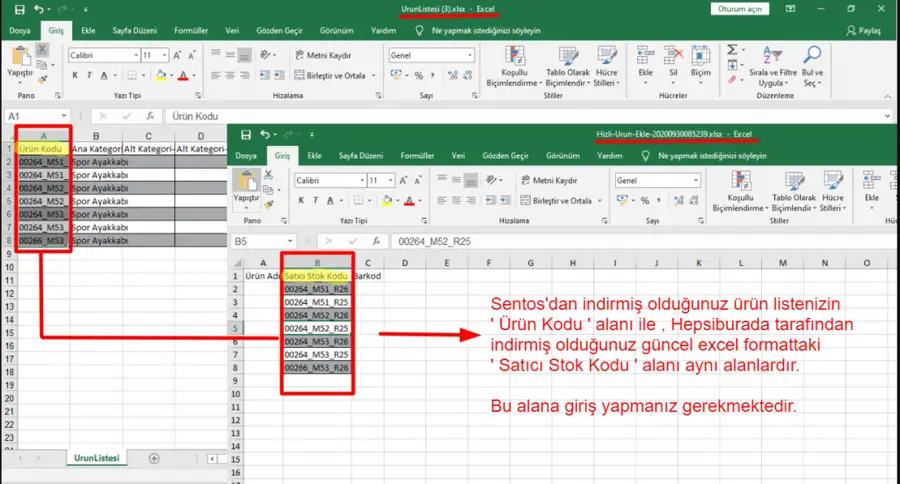Click AutoSum sigma icon in UrunListesi window
The height and width of the screenshot is (484, 900).
[732, 50]
